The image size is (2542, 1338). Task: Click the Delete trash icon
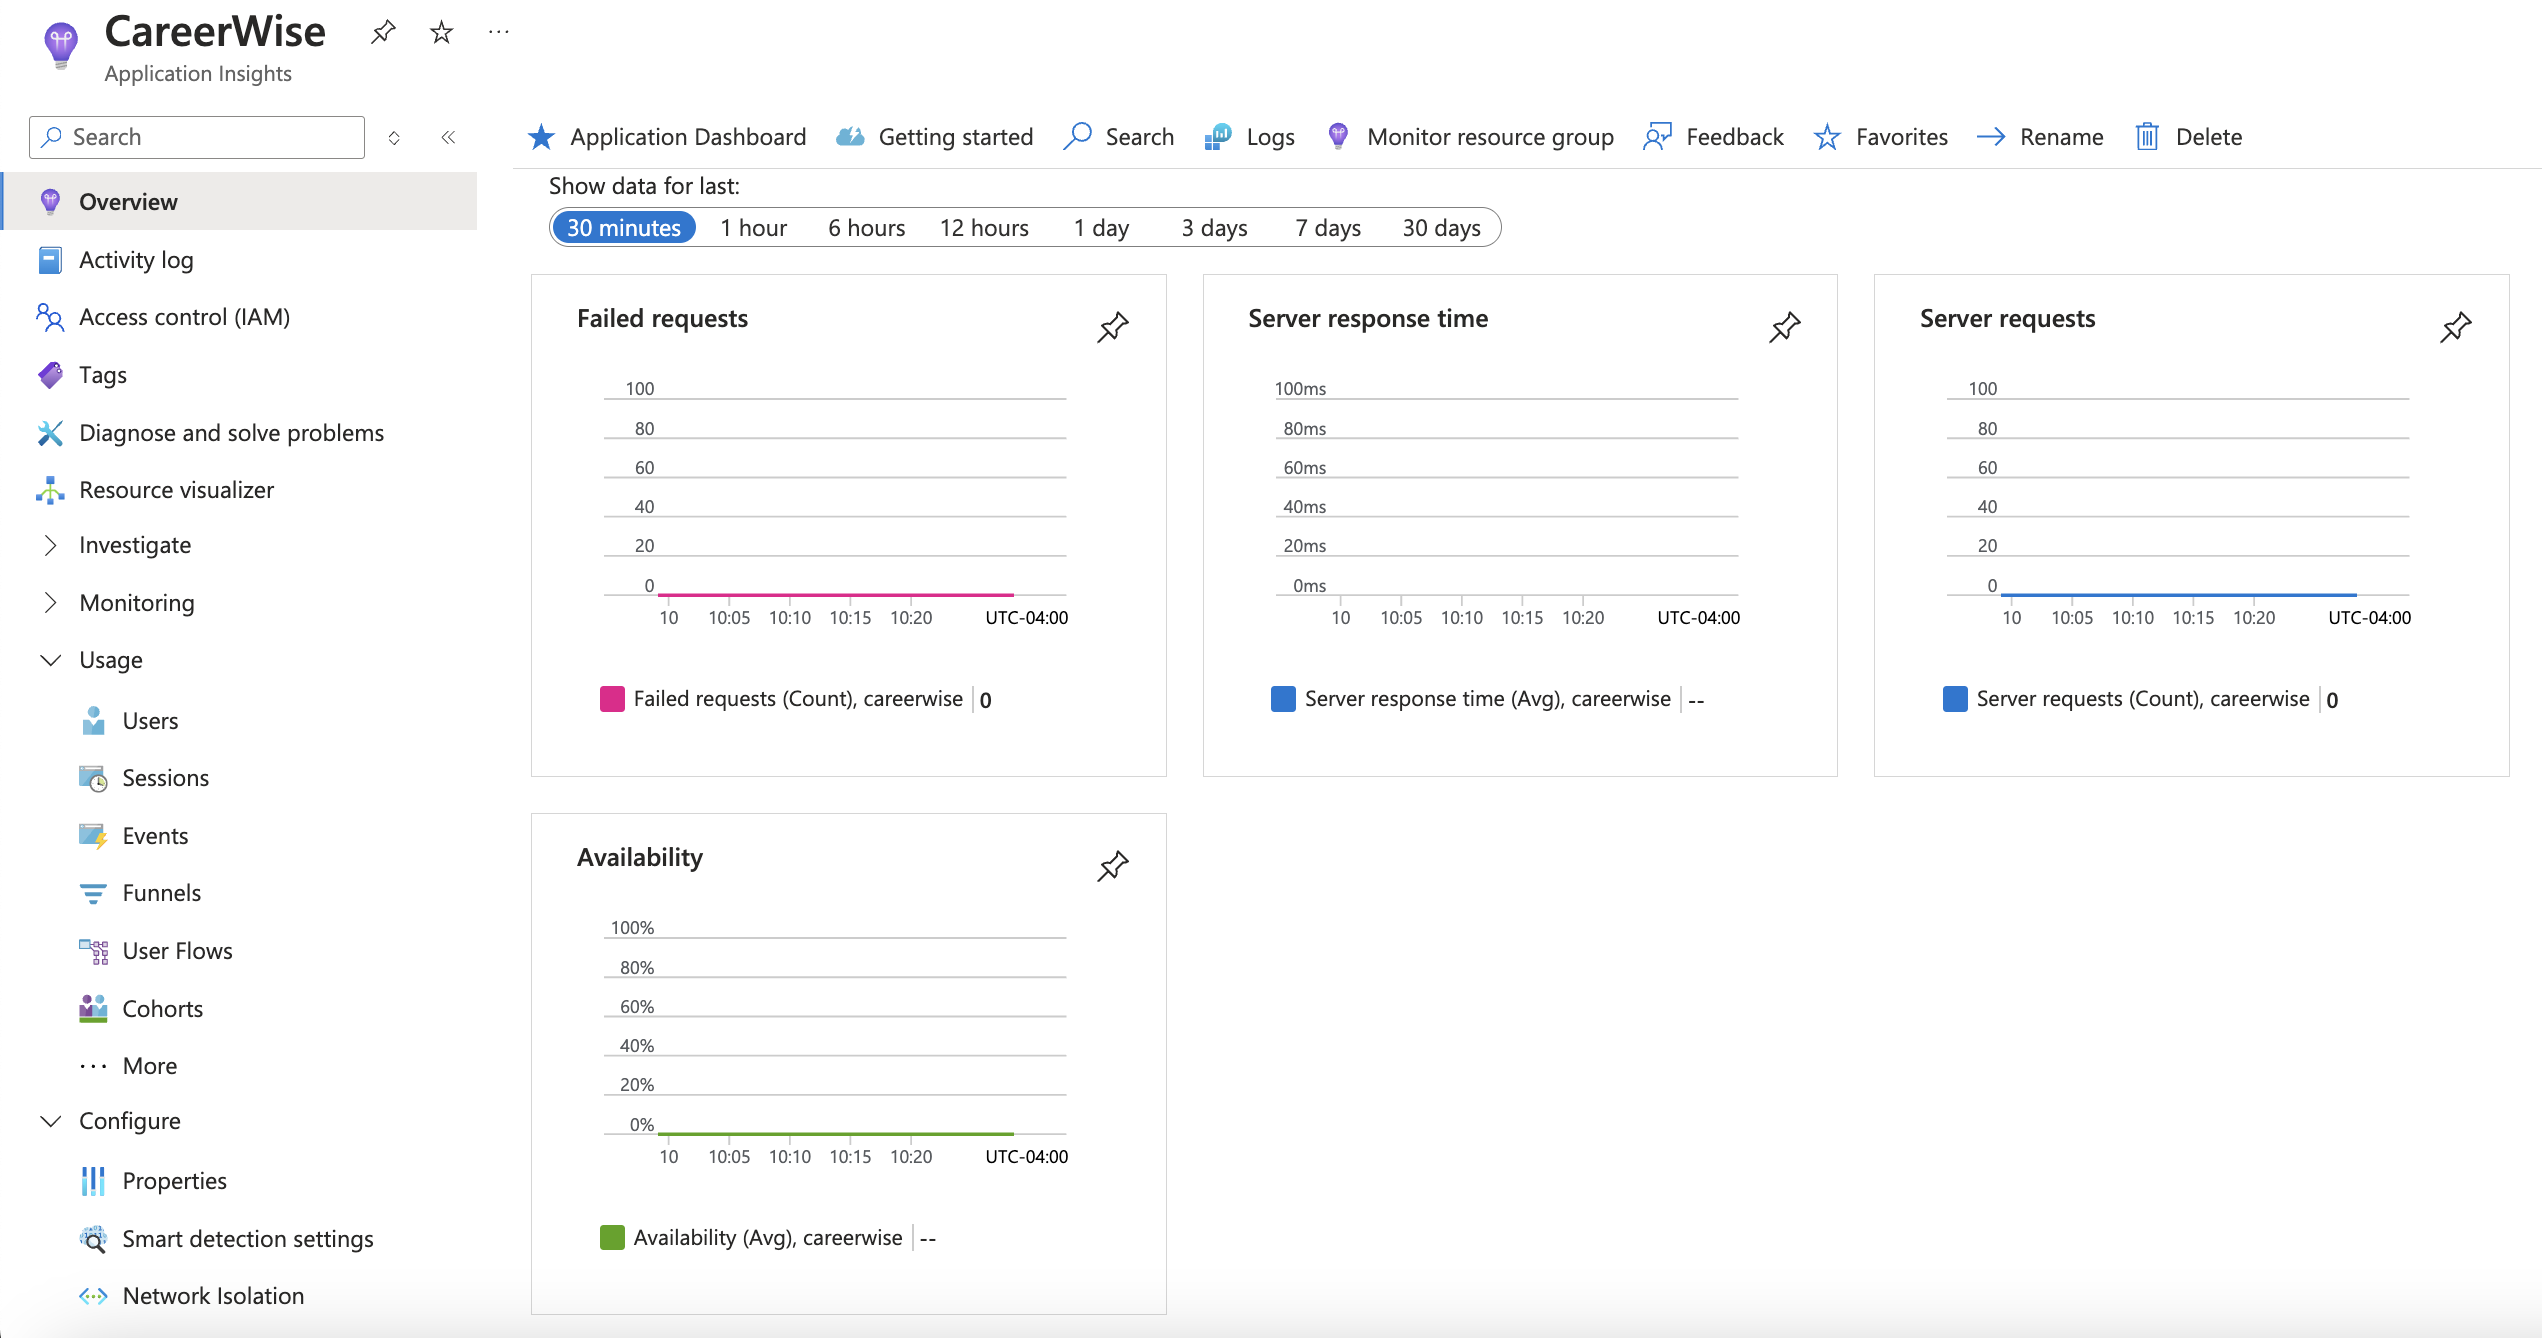click(2147, 137)
